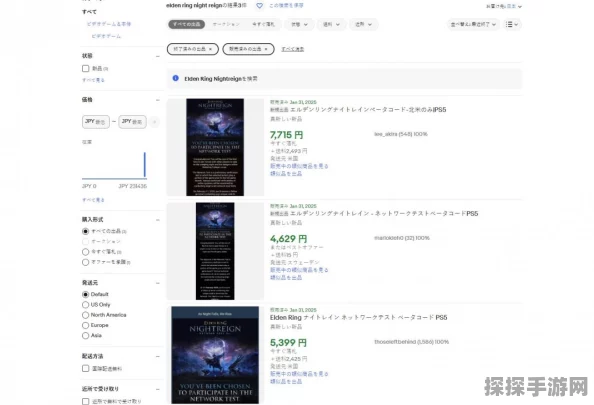Remove the 販売済みの出品 filter chip
This screenshot has height=405, width=594.
[266, 49]
